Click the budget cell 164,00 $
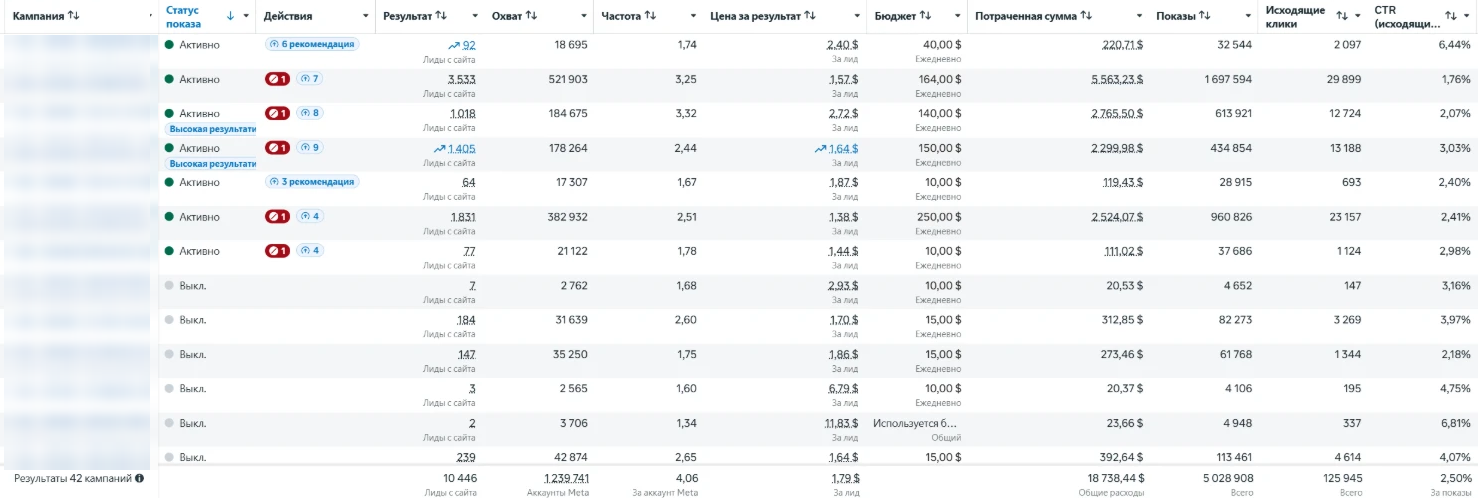1478x498 pixels. (941, 79)
